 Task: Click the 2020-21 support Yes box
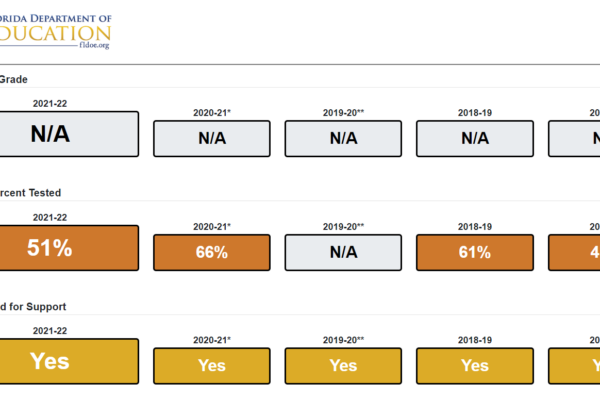tap(212, 366)
